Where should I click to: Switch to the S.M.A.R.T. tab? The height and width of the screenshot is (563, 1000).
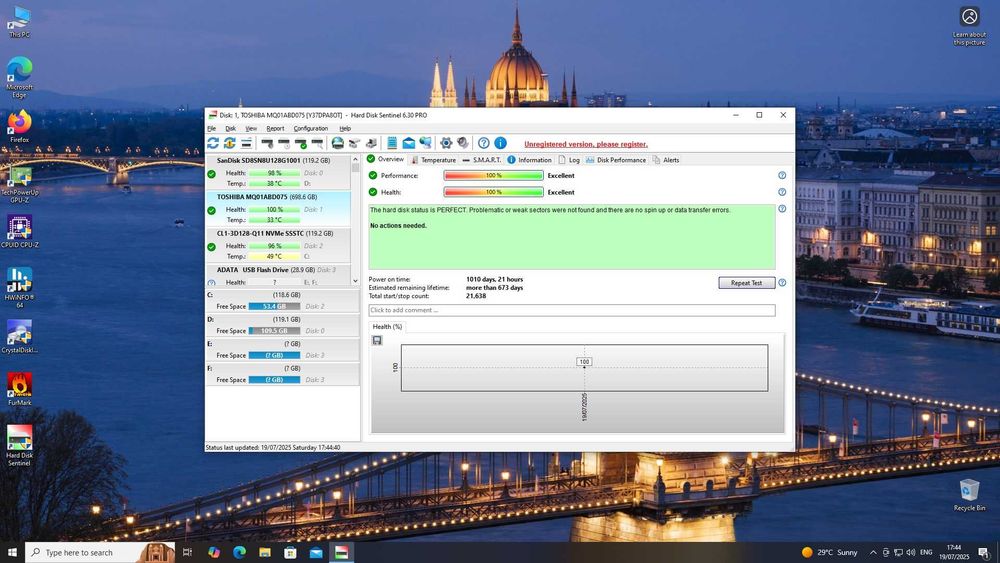[x=481, y=160]
